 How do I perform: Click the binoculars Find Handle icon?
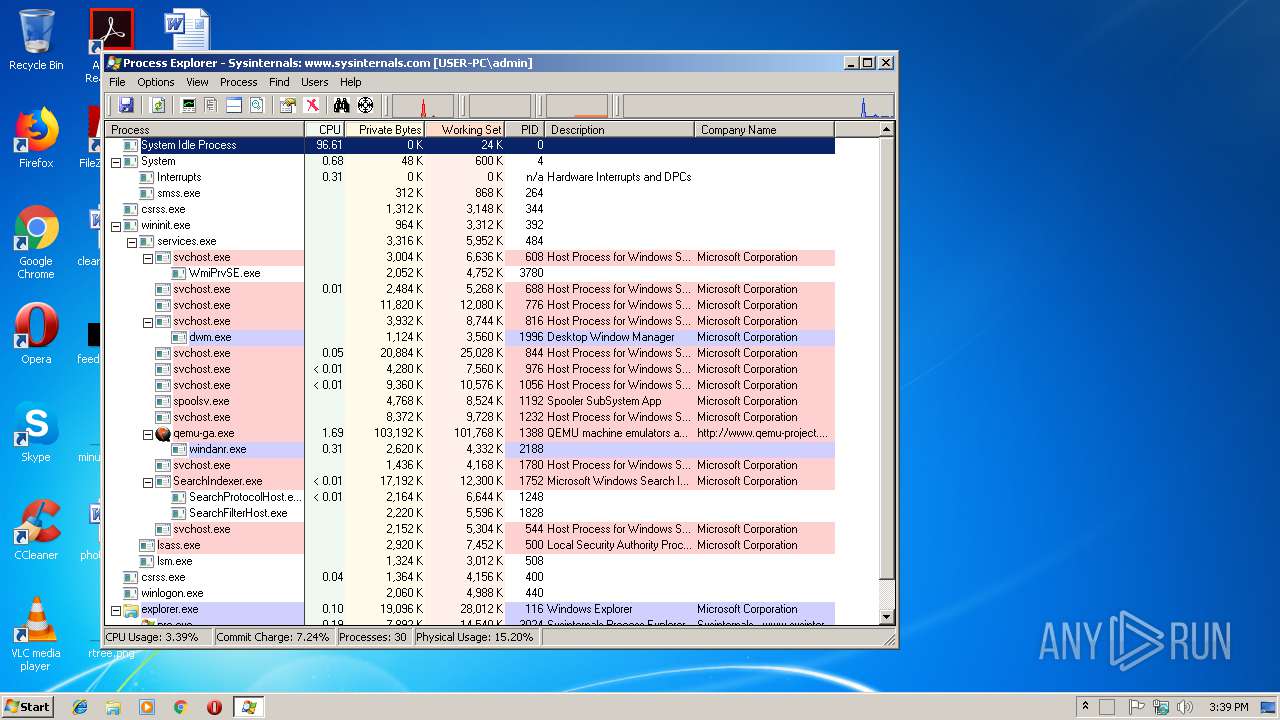341,105
